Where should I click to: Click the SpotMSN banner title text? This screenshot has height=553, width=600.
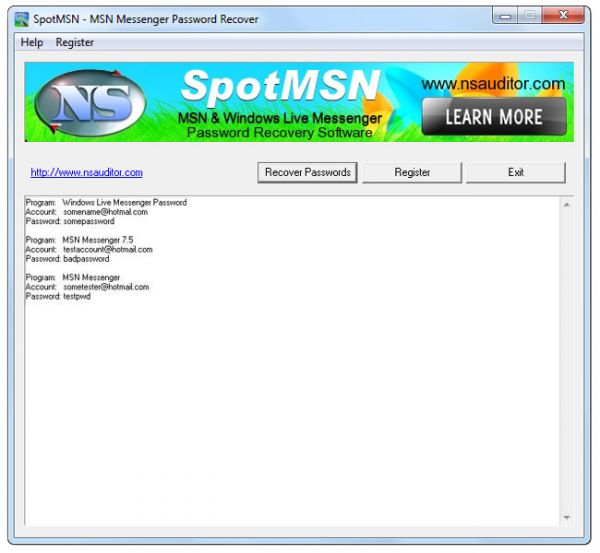click(x=281, y=88)
